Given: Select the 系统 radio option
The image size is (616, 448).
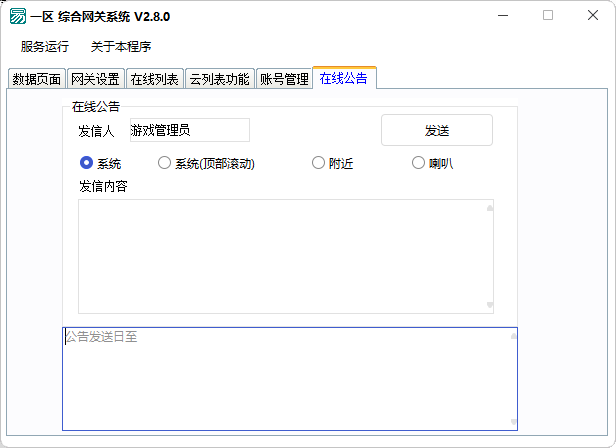Looking at the screenshot, I should [x=87, y=163].
